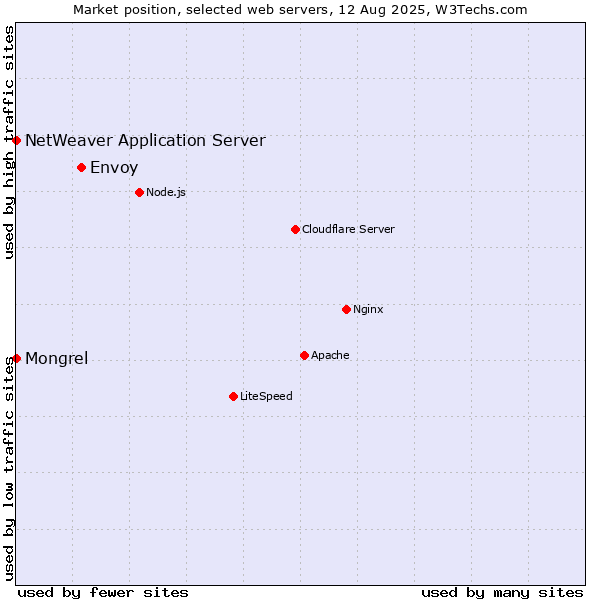Click the Envoy red data point
This screenshot has width=600, height=600.
point(82,168)
